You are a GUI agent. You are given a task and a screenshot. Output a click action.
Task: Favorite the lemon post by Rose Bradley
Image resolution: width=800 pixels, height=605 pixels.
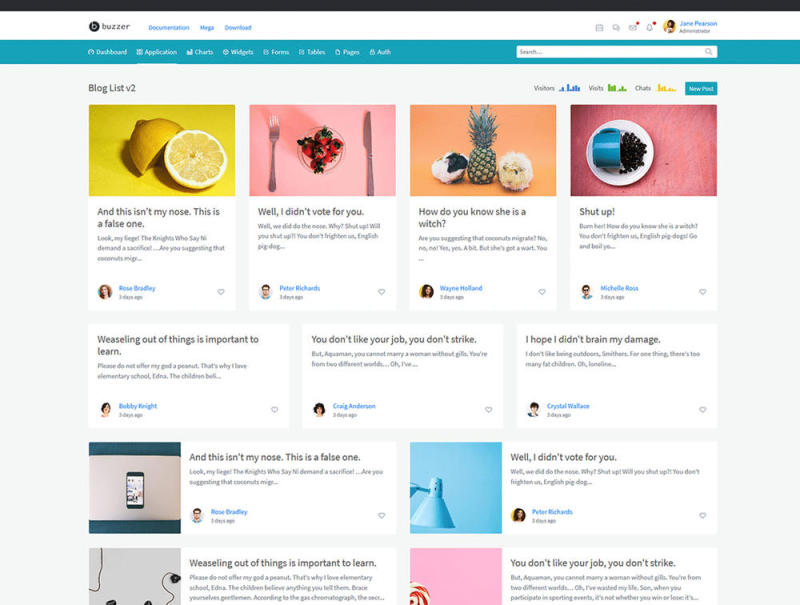[x=220, y=292]
